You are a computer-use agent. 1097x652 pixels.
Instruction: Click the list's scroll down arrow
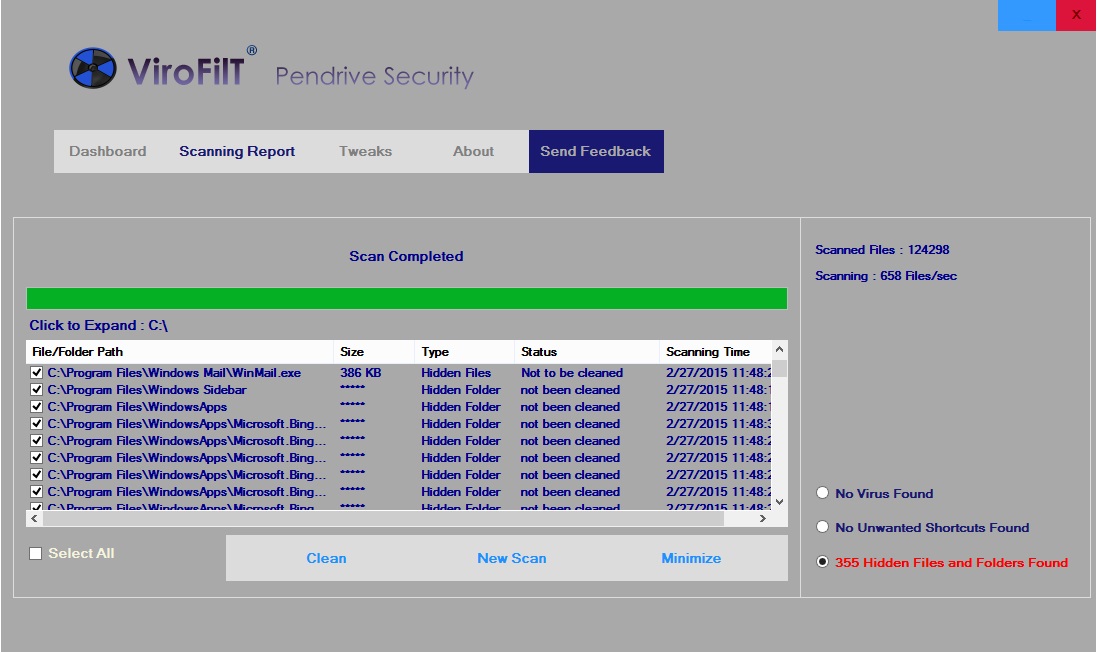click(779, 502)
